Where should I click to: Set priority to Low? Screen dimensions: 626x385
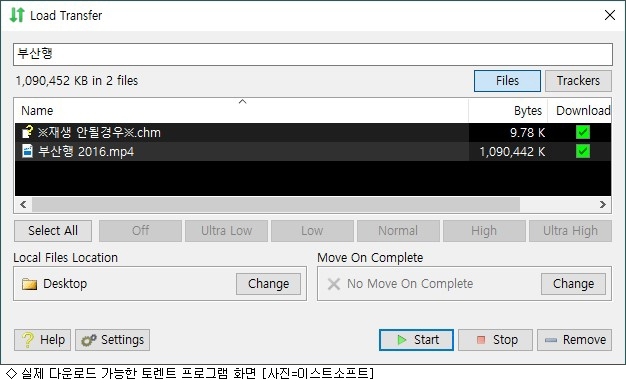point(312,231)
